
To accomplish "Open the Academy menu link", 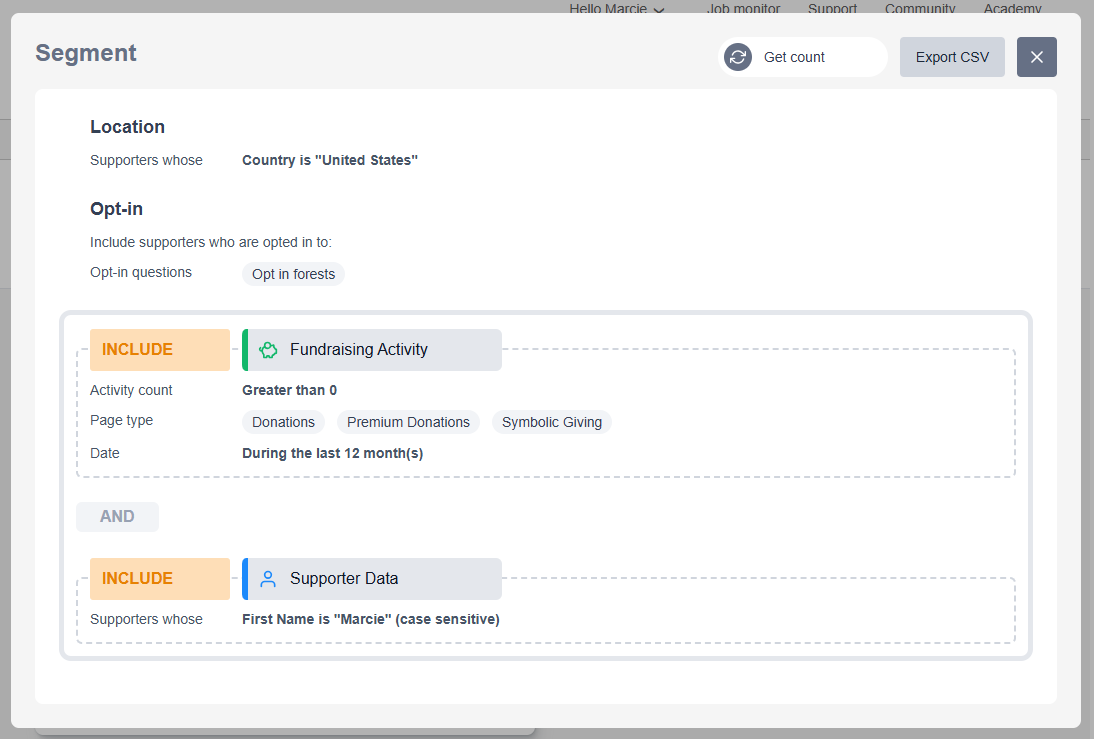I will (1012, 9).
